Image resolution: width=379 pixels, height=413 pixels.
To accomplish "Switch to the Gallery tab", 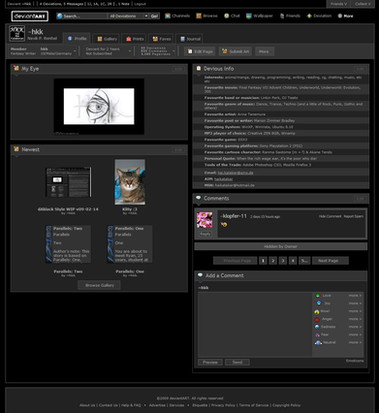I will 107,39.
